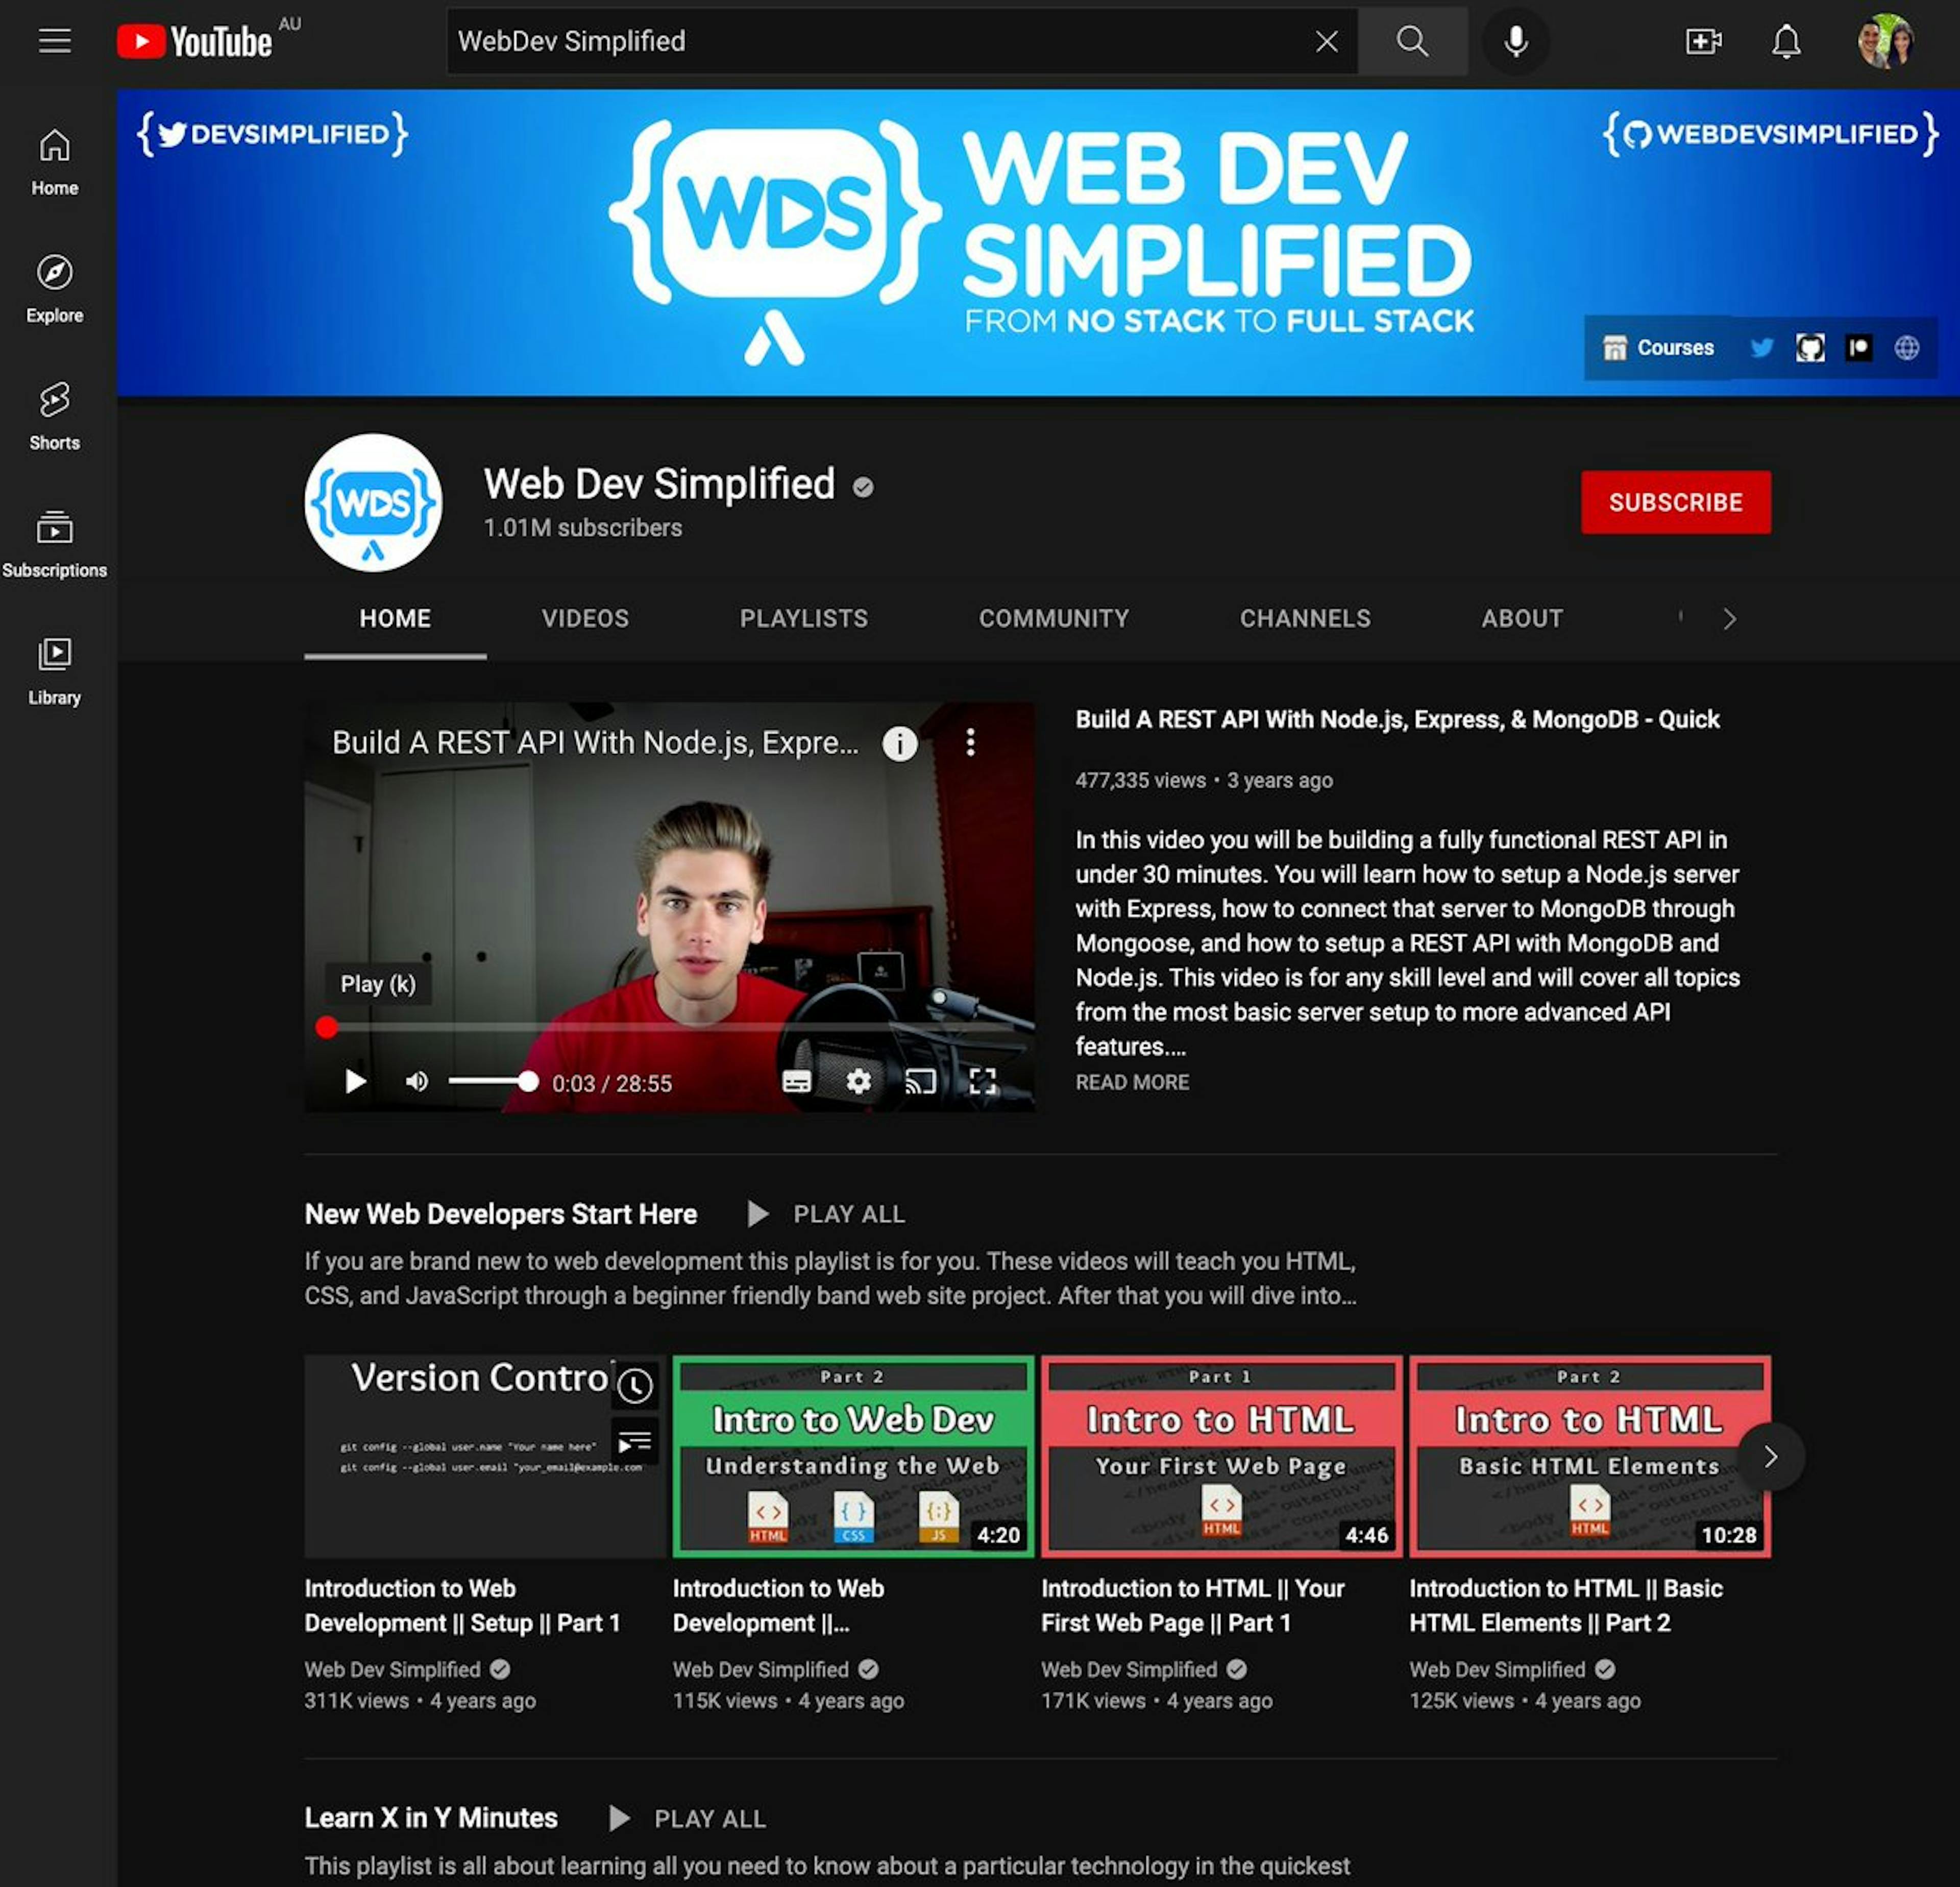Open the GitHub icon in the banner
This screenshot has height=1887, width=1960.
click(x=1810, y=348)
